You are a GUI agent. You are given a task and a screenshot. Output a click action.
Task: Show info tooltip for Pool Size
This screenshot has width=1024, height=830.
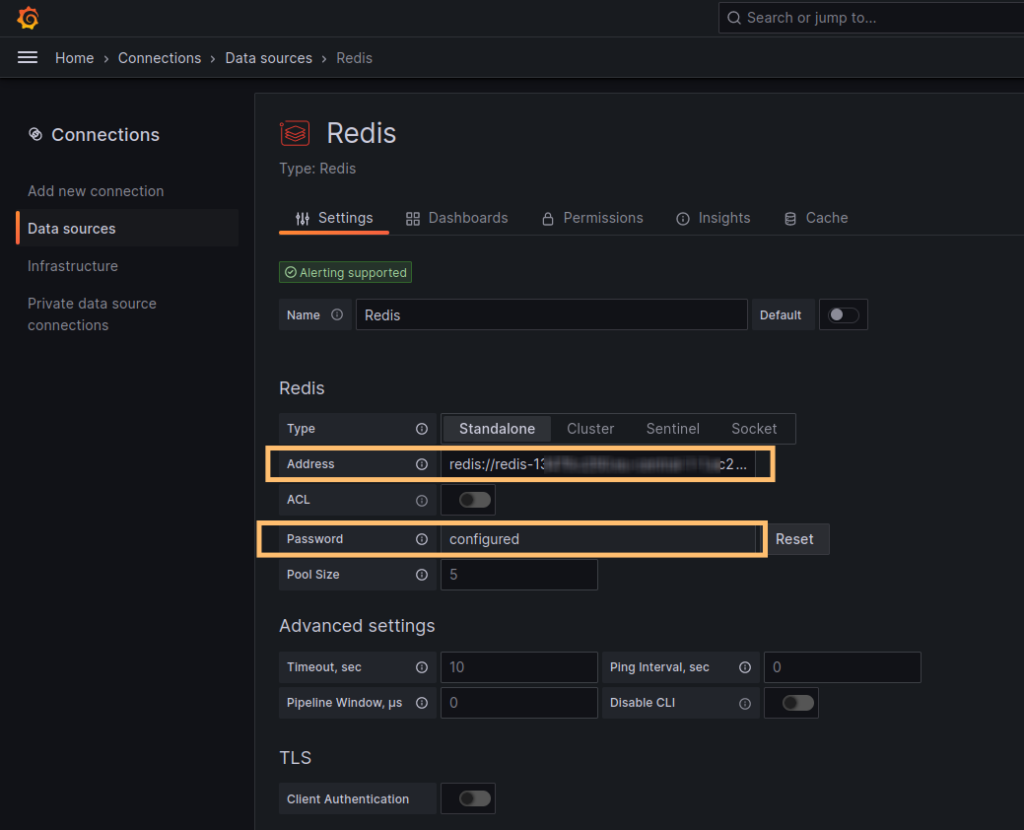[x=422, y=575]
